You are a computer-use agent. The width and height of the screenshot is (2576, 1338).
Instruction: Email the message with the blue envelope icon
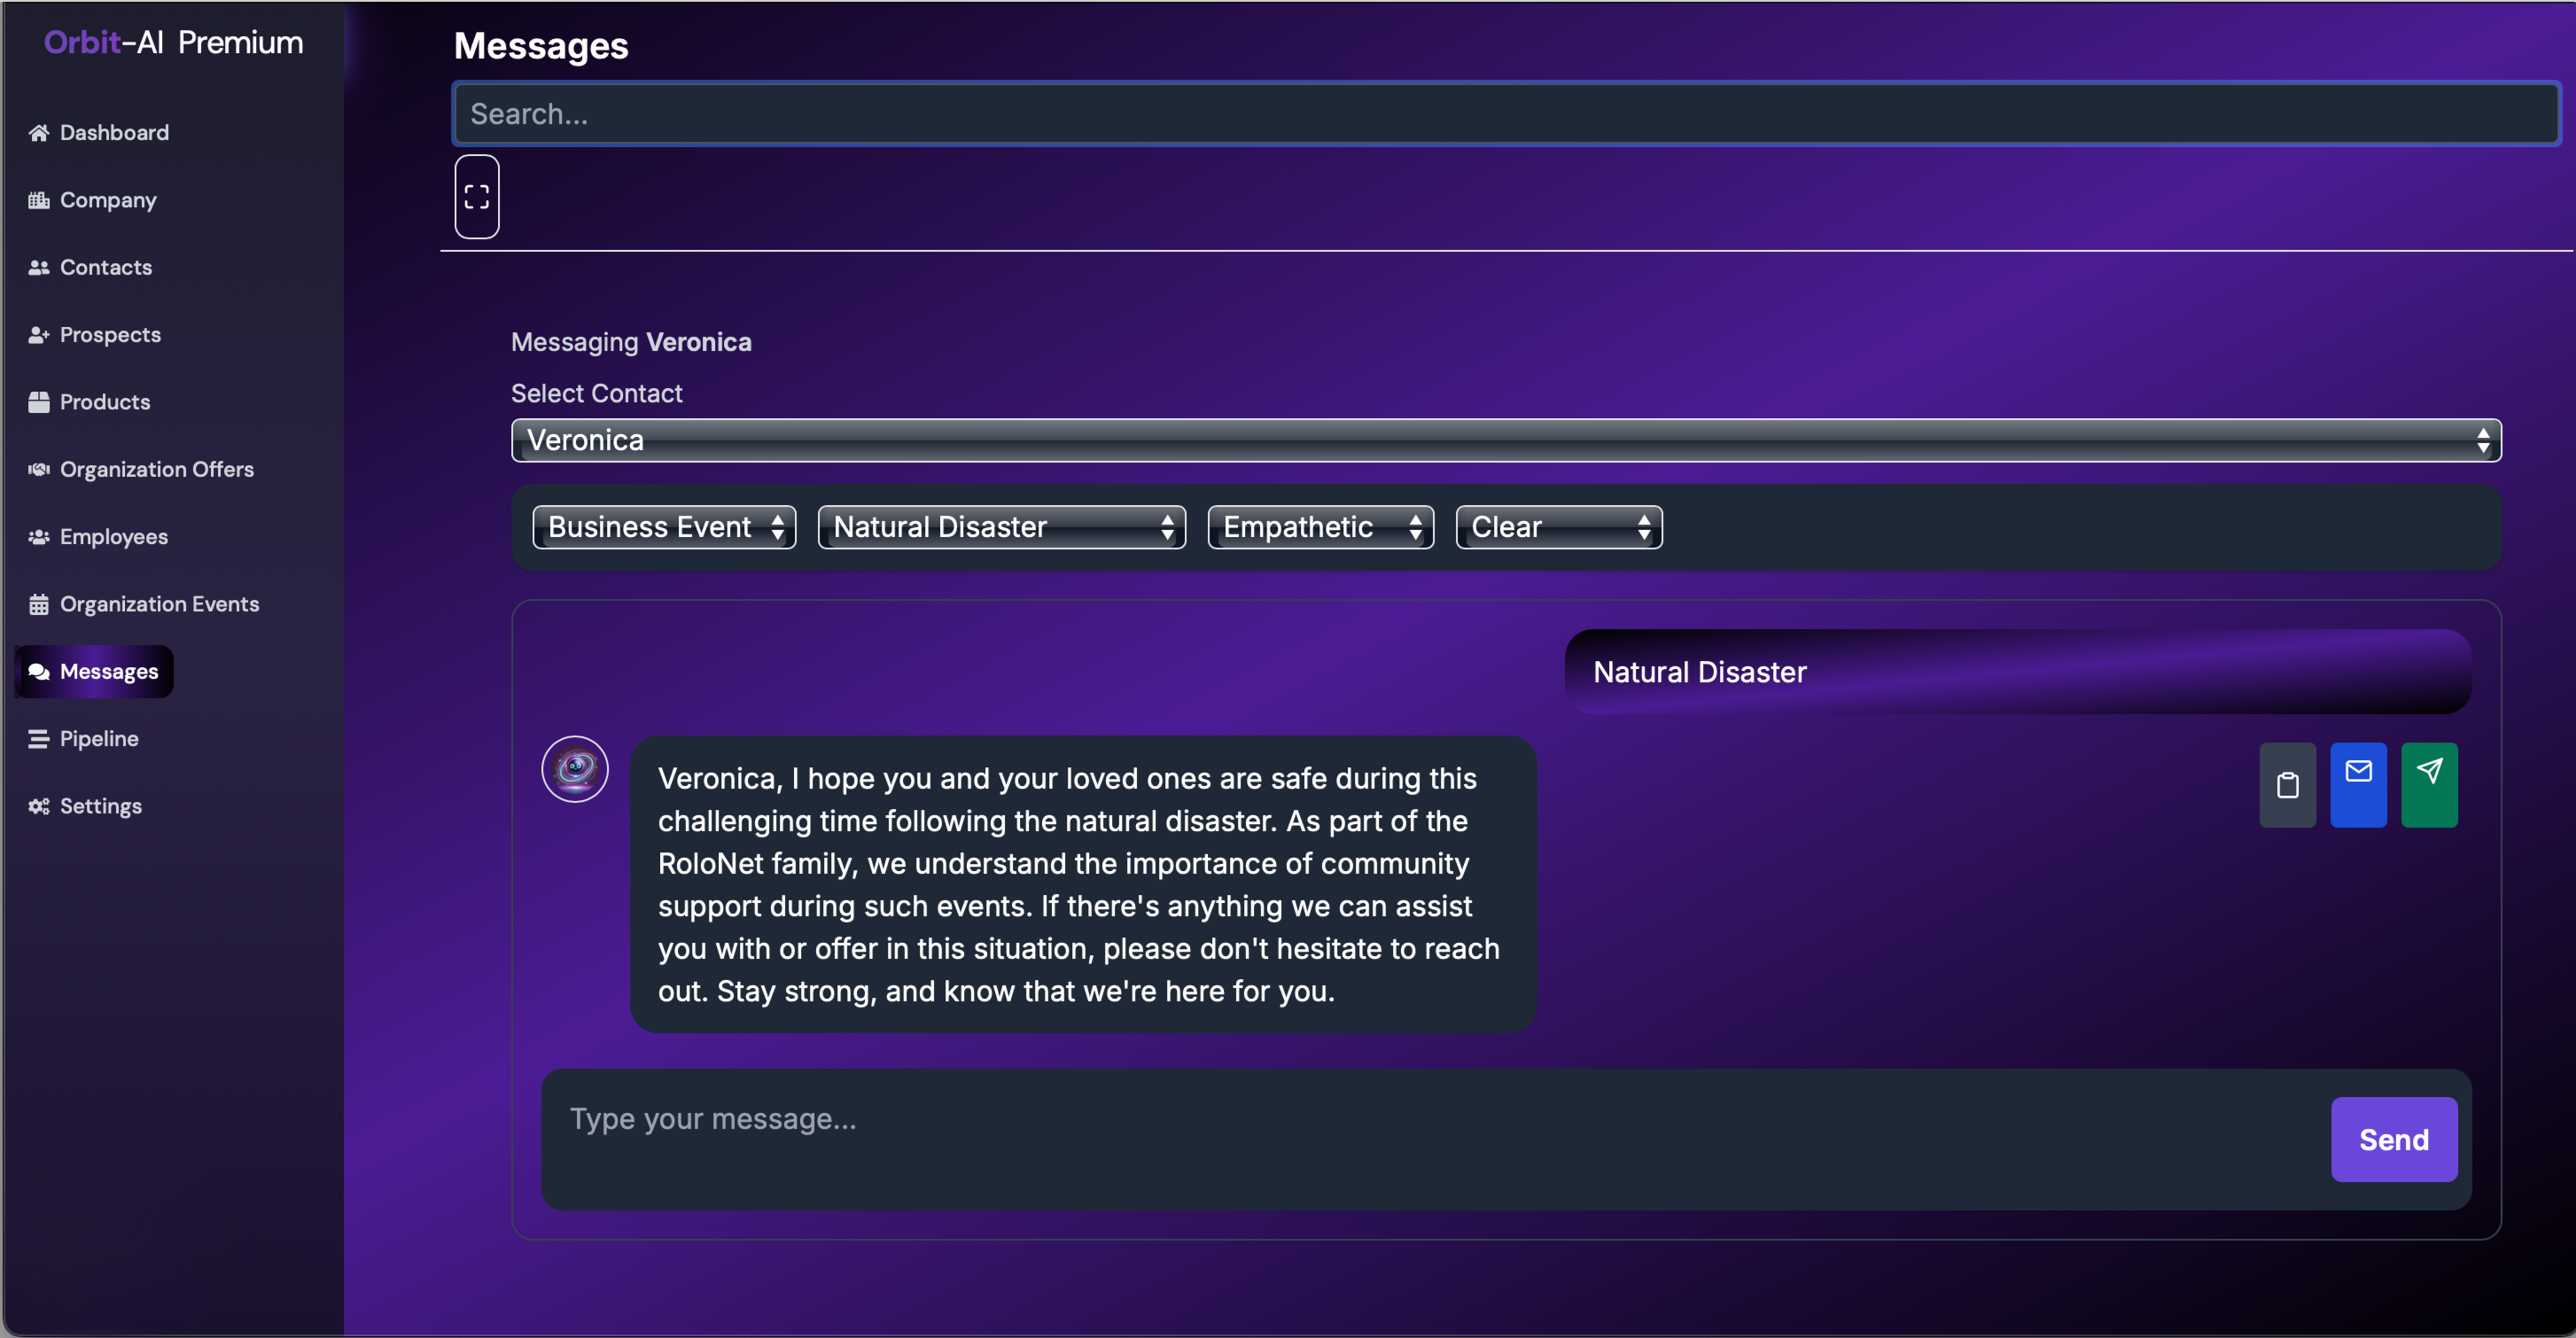tap(2358, 785)
